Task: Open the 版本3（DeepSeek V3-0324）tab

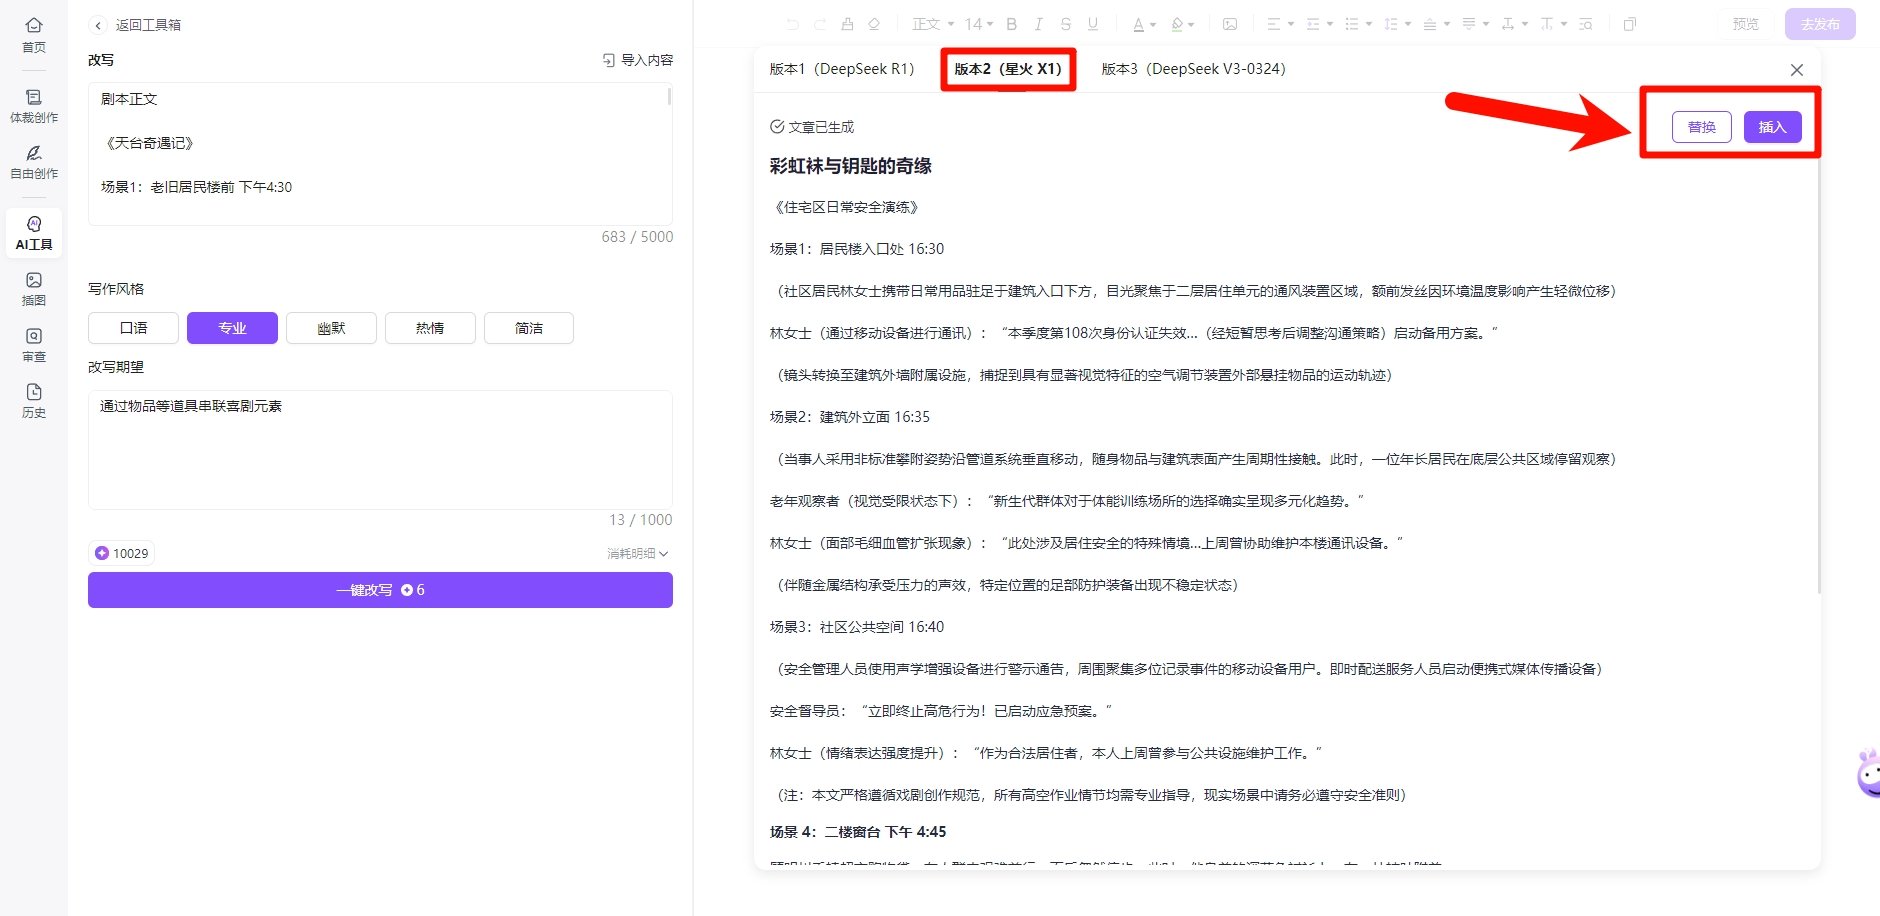Action: (1192, 69)
